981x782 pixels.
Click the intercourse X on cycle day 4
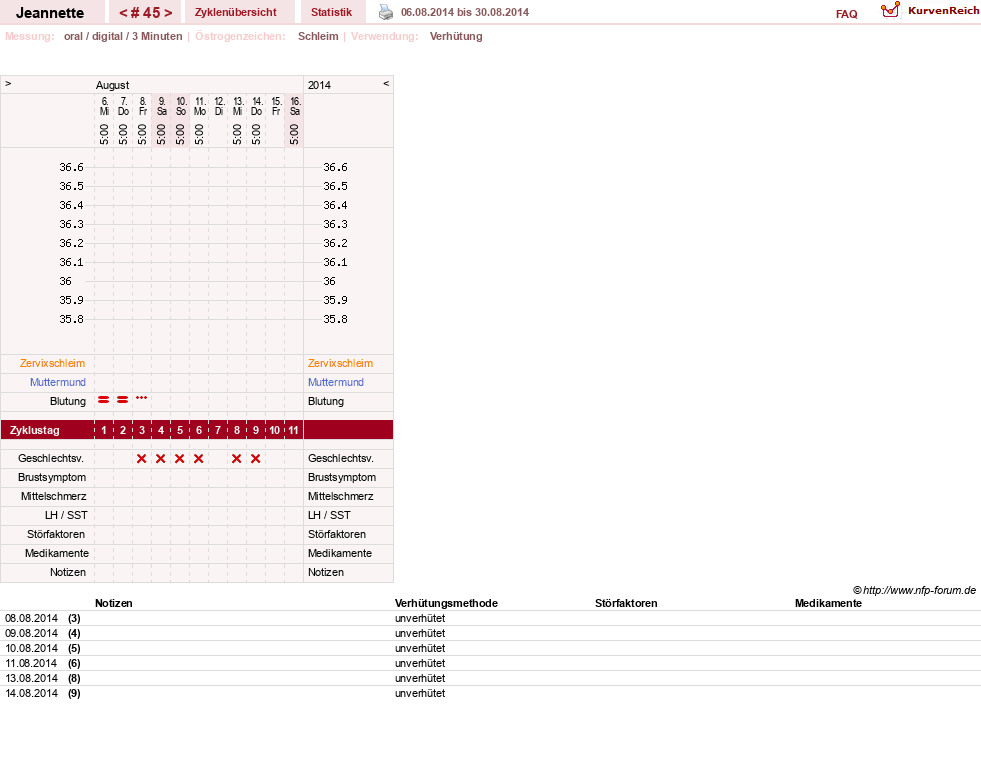[x=161, y=459]
